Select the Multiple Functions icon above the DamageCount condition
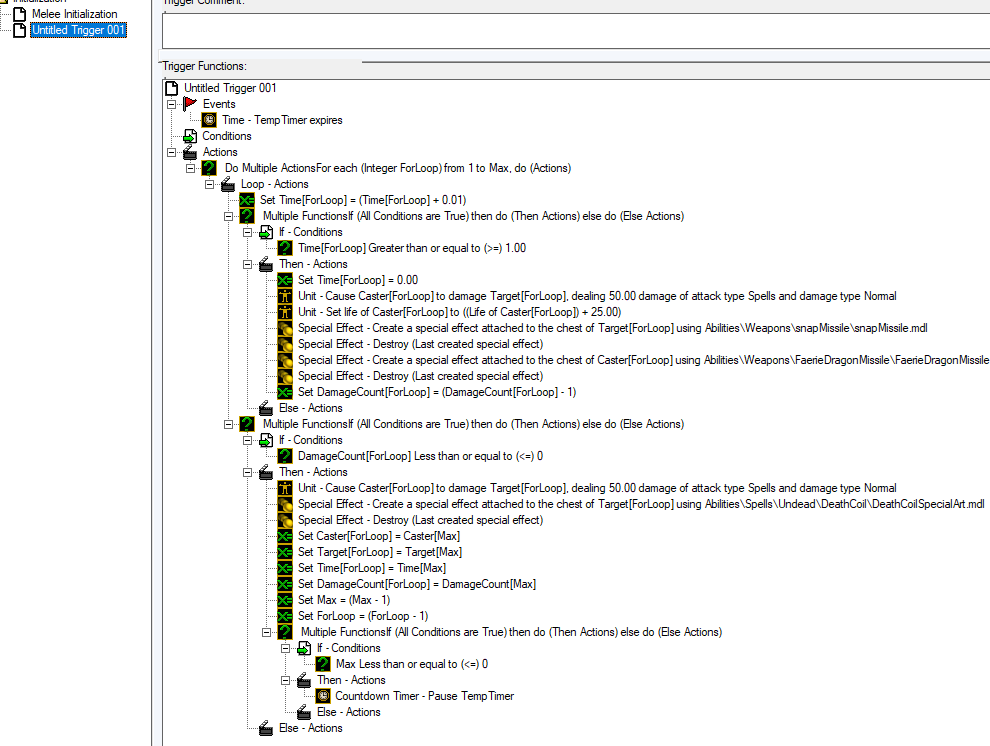This screenshot has height=746, width=990. pos(248,424)
